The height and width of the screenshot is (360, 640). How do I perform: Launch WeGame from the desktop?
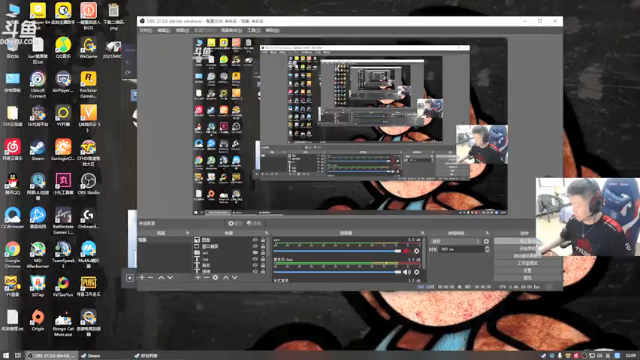88,48
